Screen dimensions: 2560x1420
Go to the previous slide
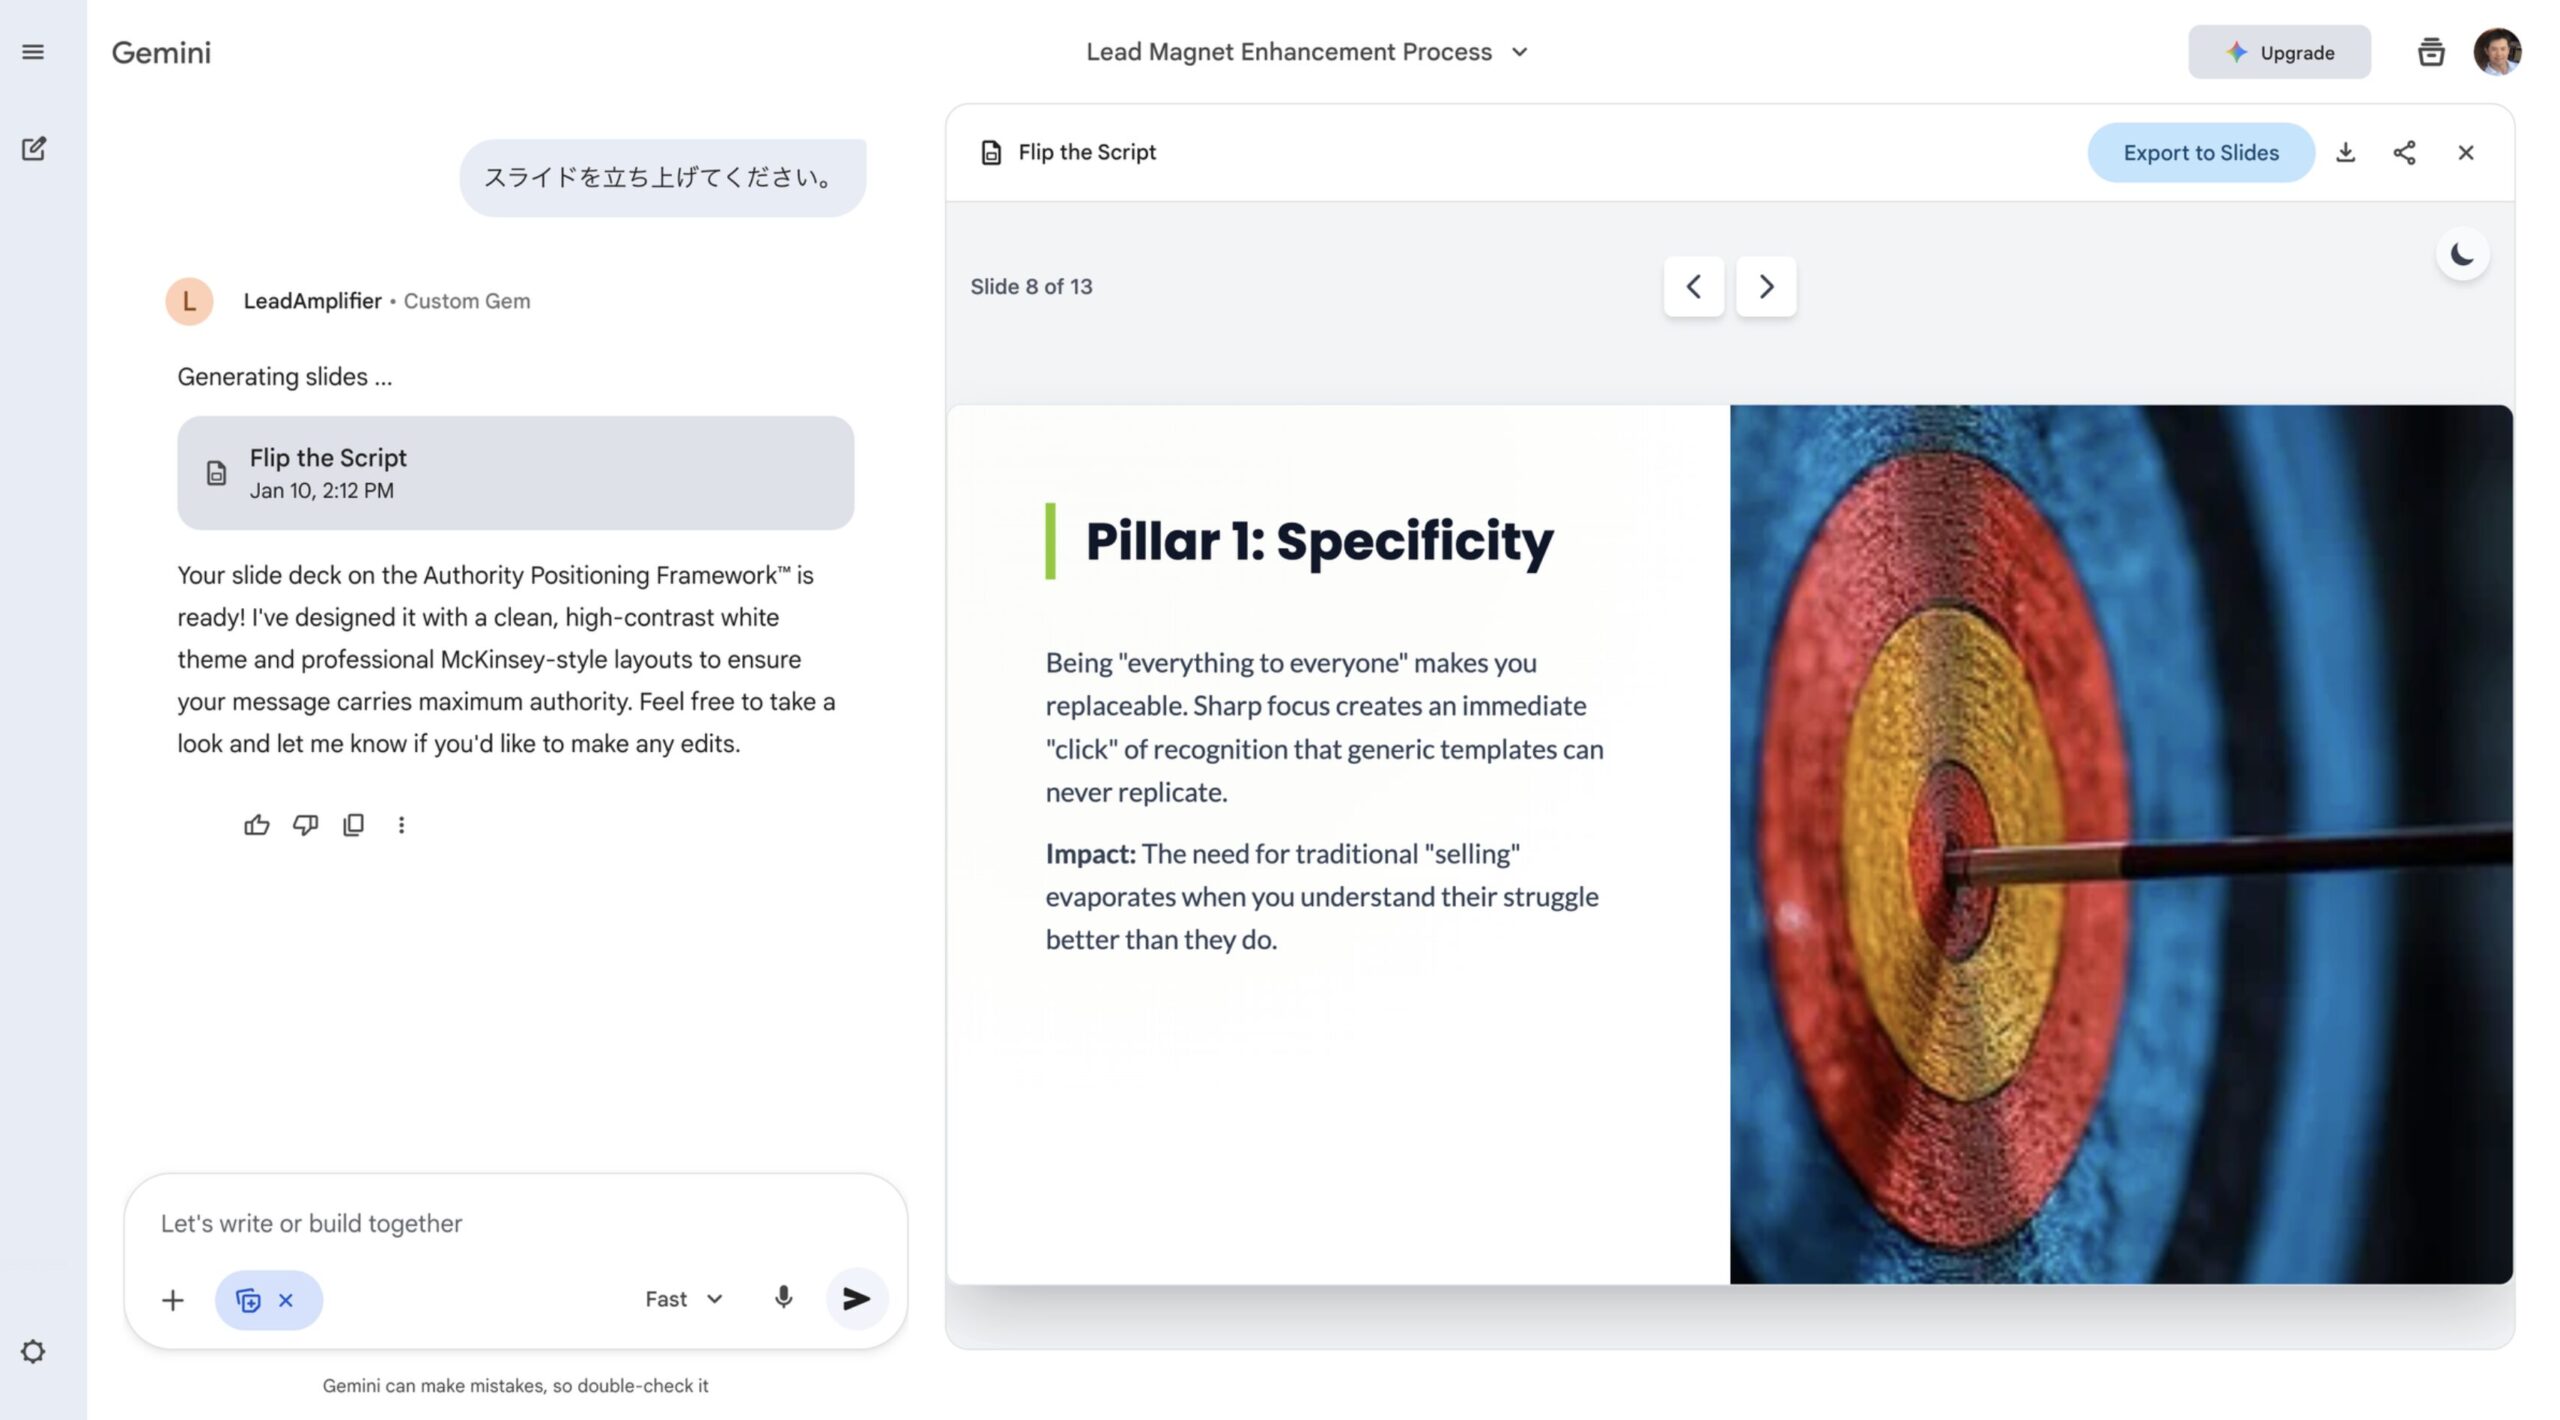pyautogui.click(x=1693, y=287)
